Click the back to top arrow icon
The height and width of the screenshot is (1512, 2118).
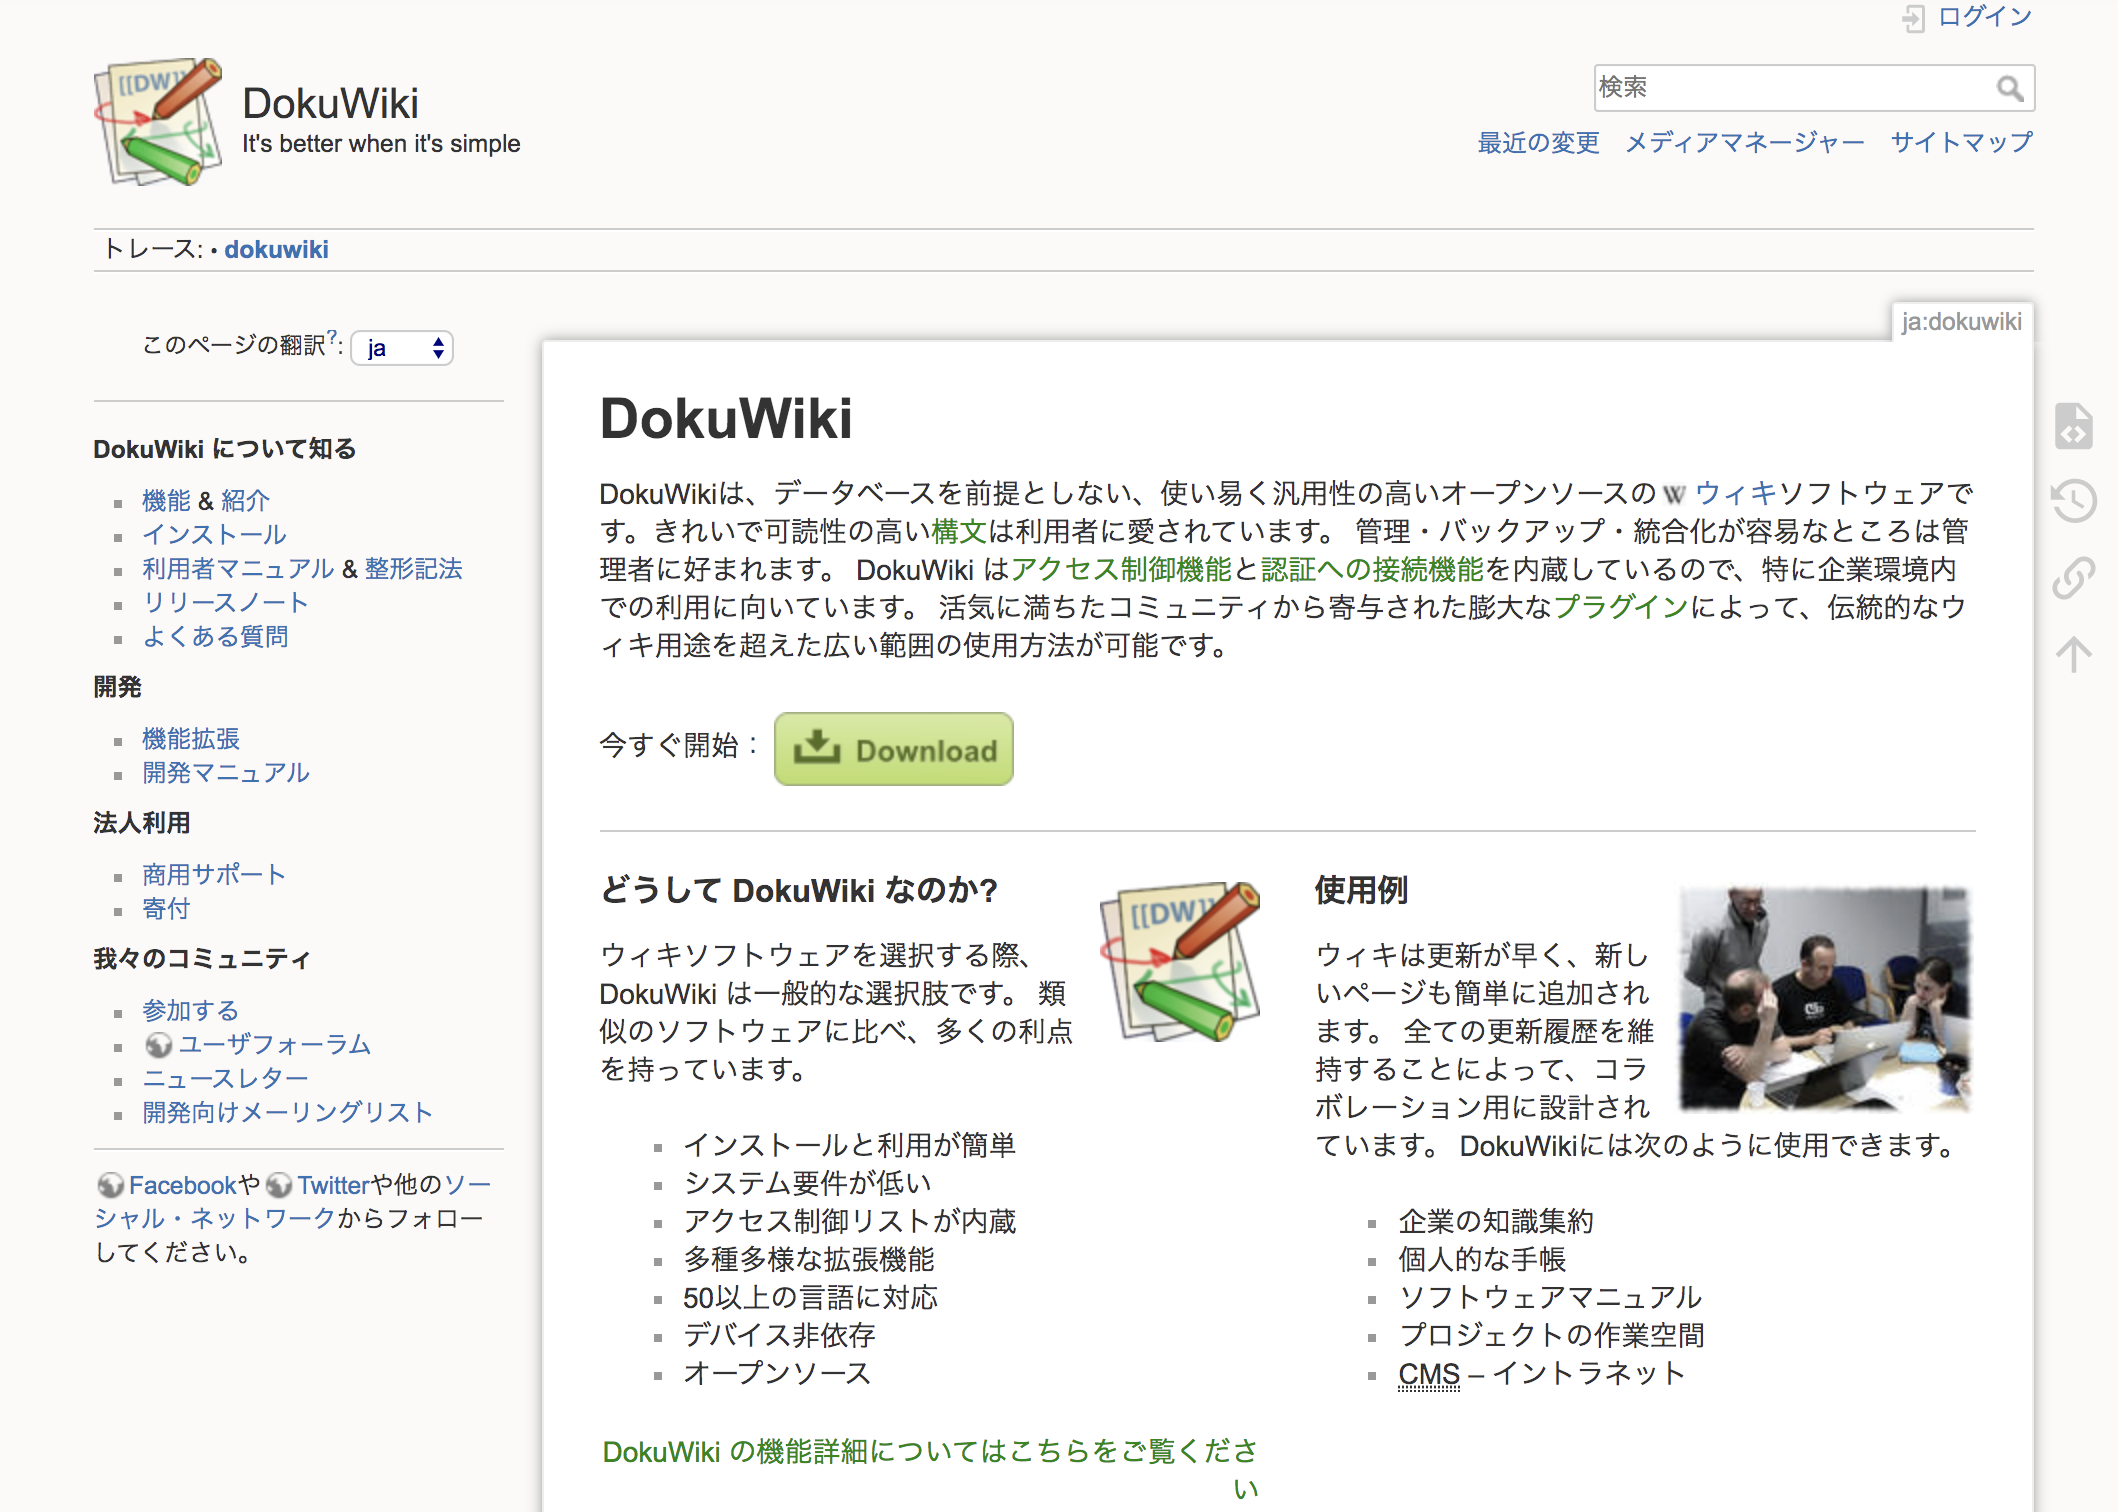(x=2074, y=653)
